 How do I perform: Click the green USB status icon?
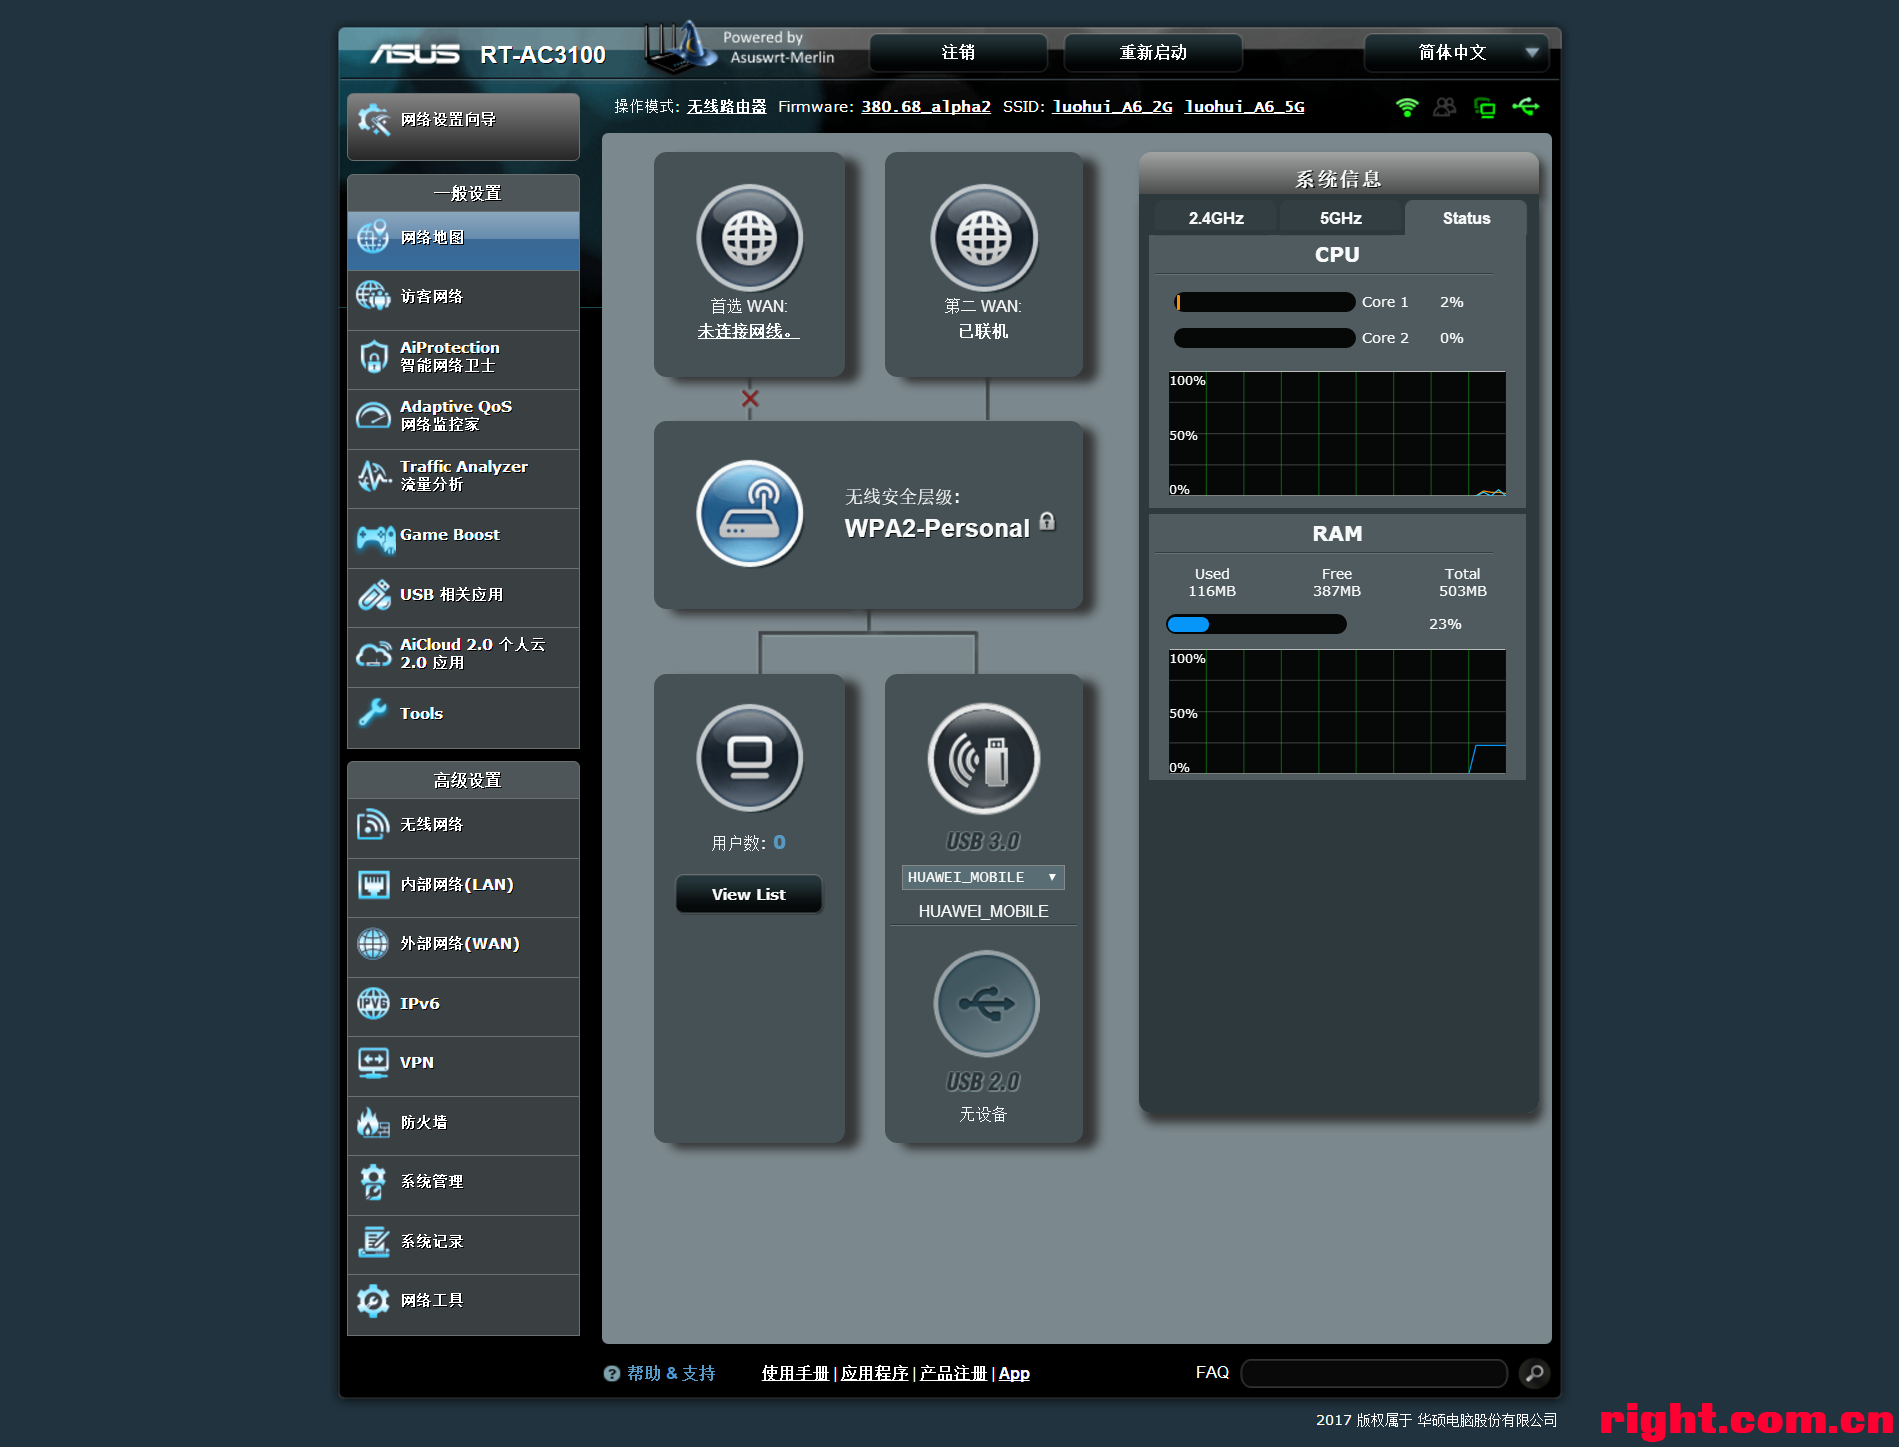point(1526,106)
